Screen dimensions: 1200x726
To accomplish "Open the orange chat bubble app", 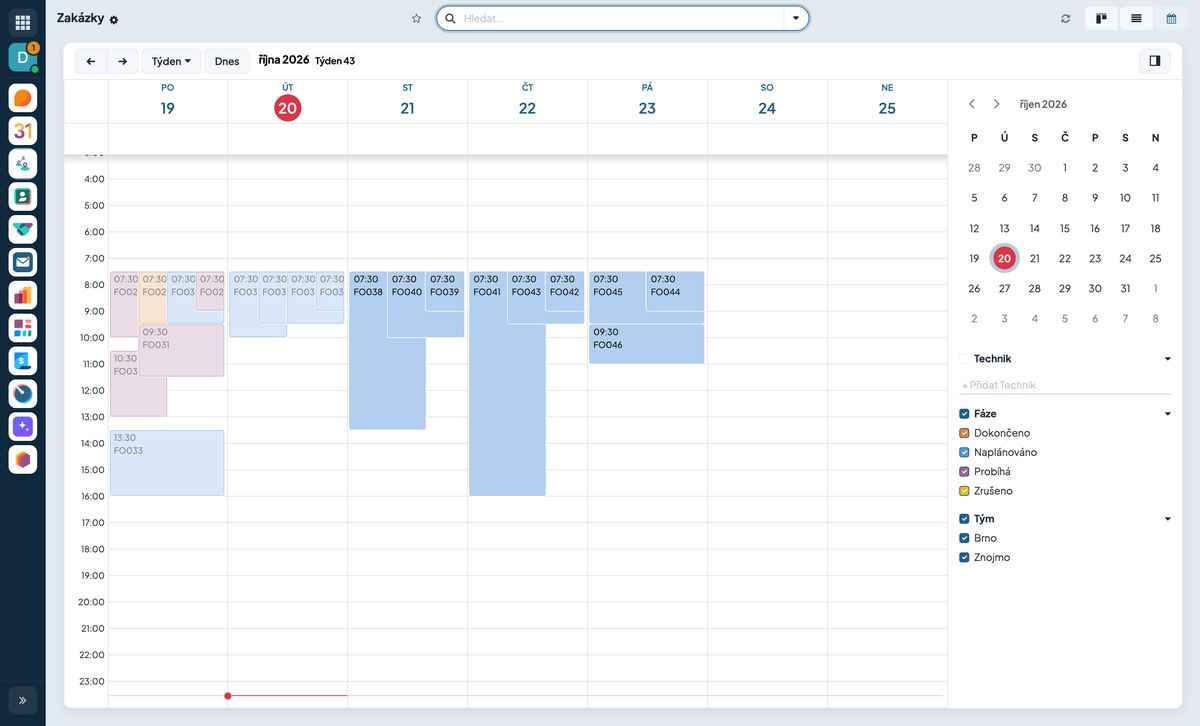I will pyautogui.click(x=23, y=98).
